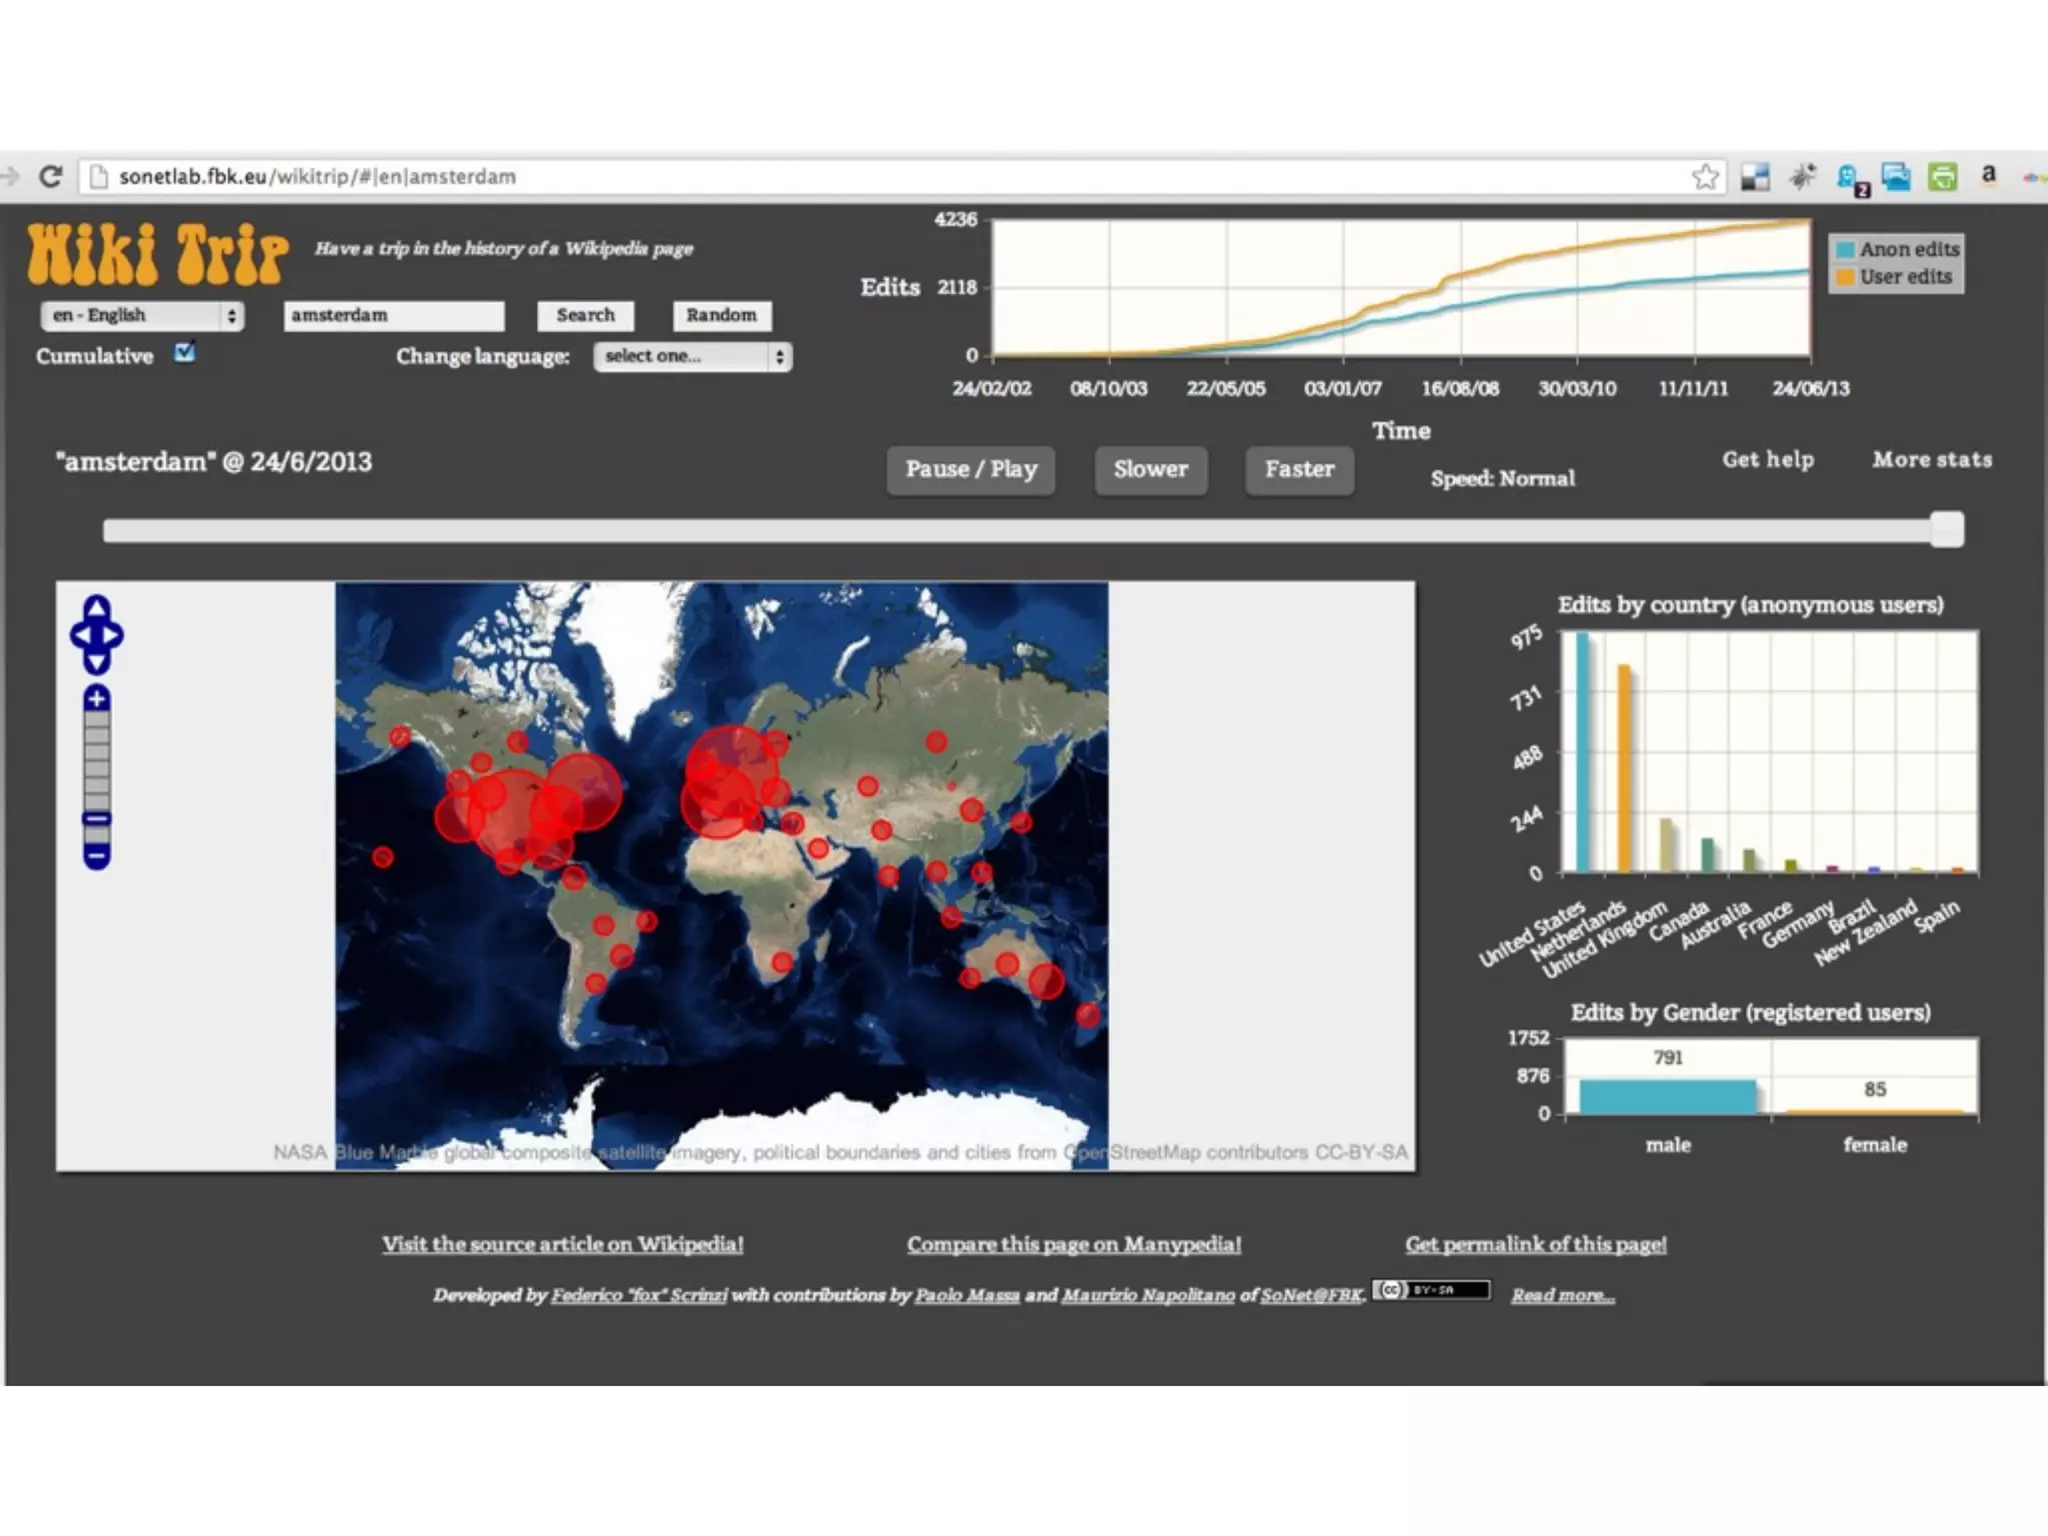Bookmark page with star icon
This screenshot has width=2048, height=1536.
[x=1705, y=177]
